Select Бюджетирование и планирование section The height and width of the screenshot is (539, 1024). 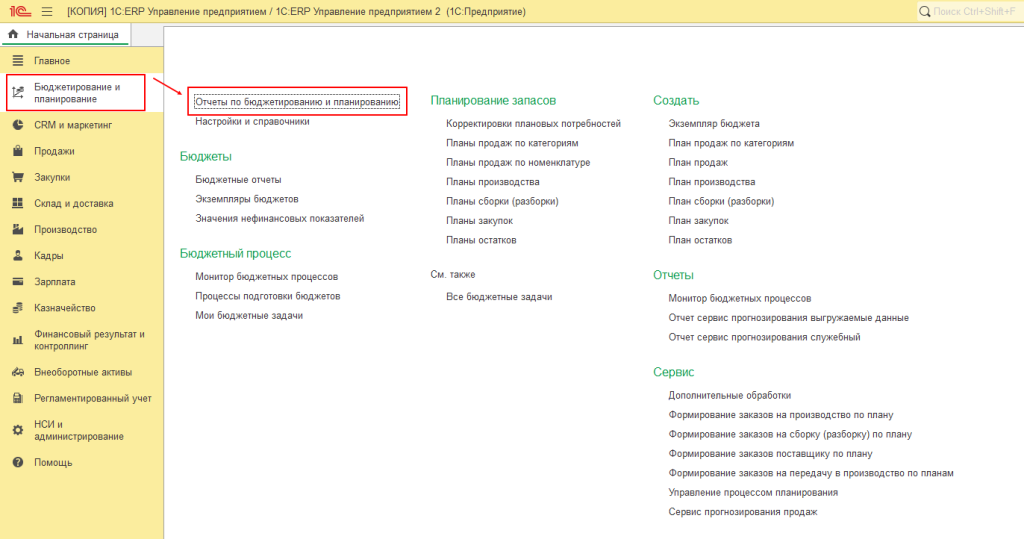pyautogui.click(x=77, y=93)
